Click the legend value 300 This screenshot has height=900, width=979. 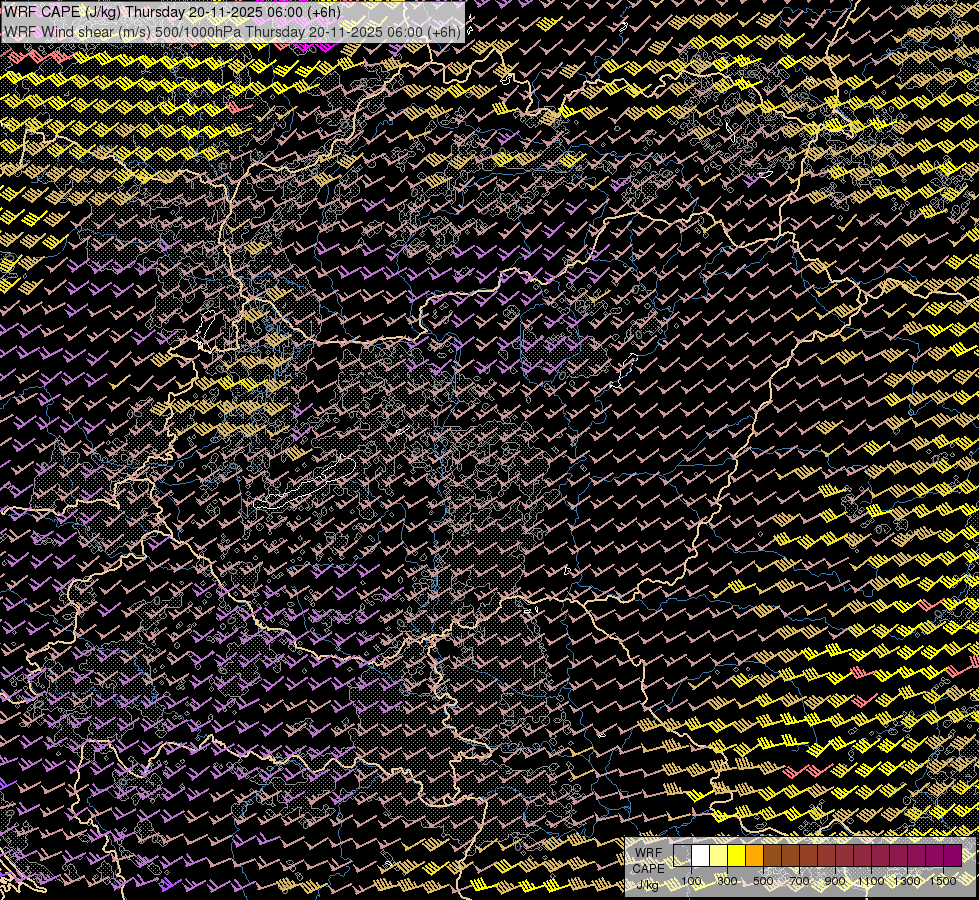tap(727, 881)
